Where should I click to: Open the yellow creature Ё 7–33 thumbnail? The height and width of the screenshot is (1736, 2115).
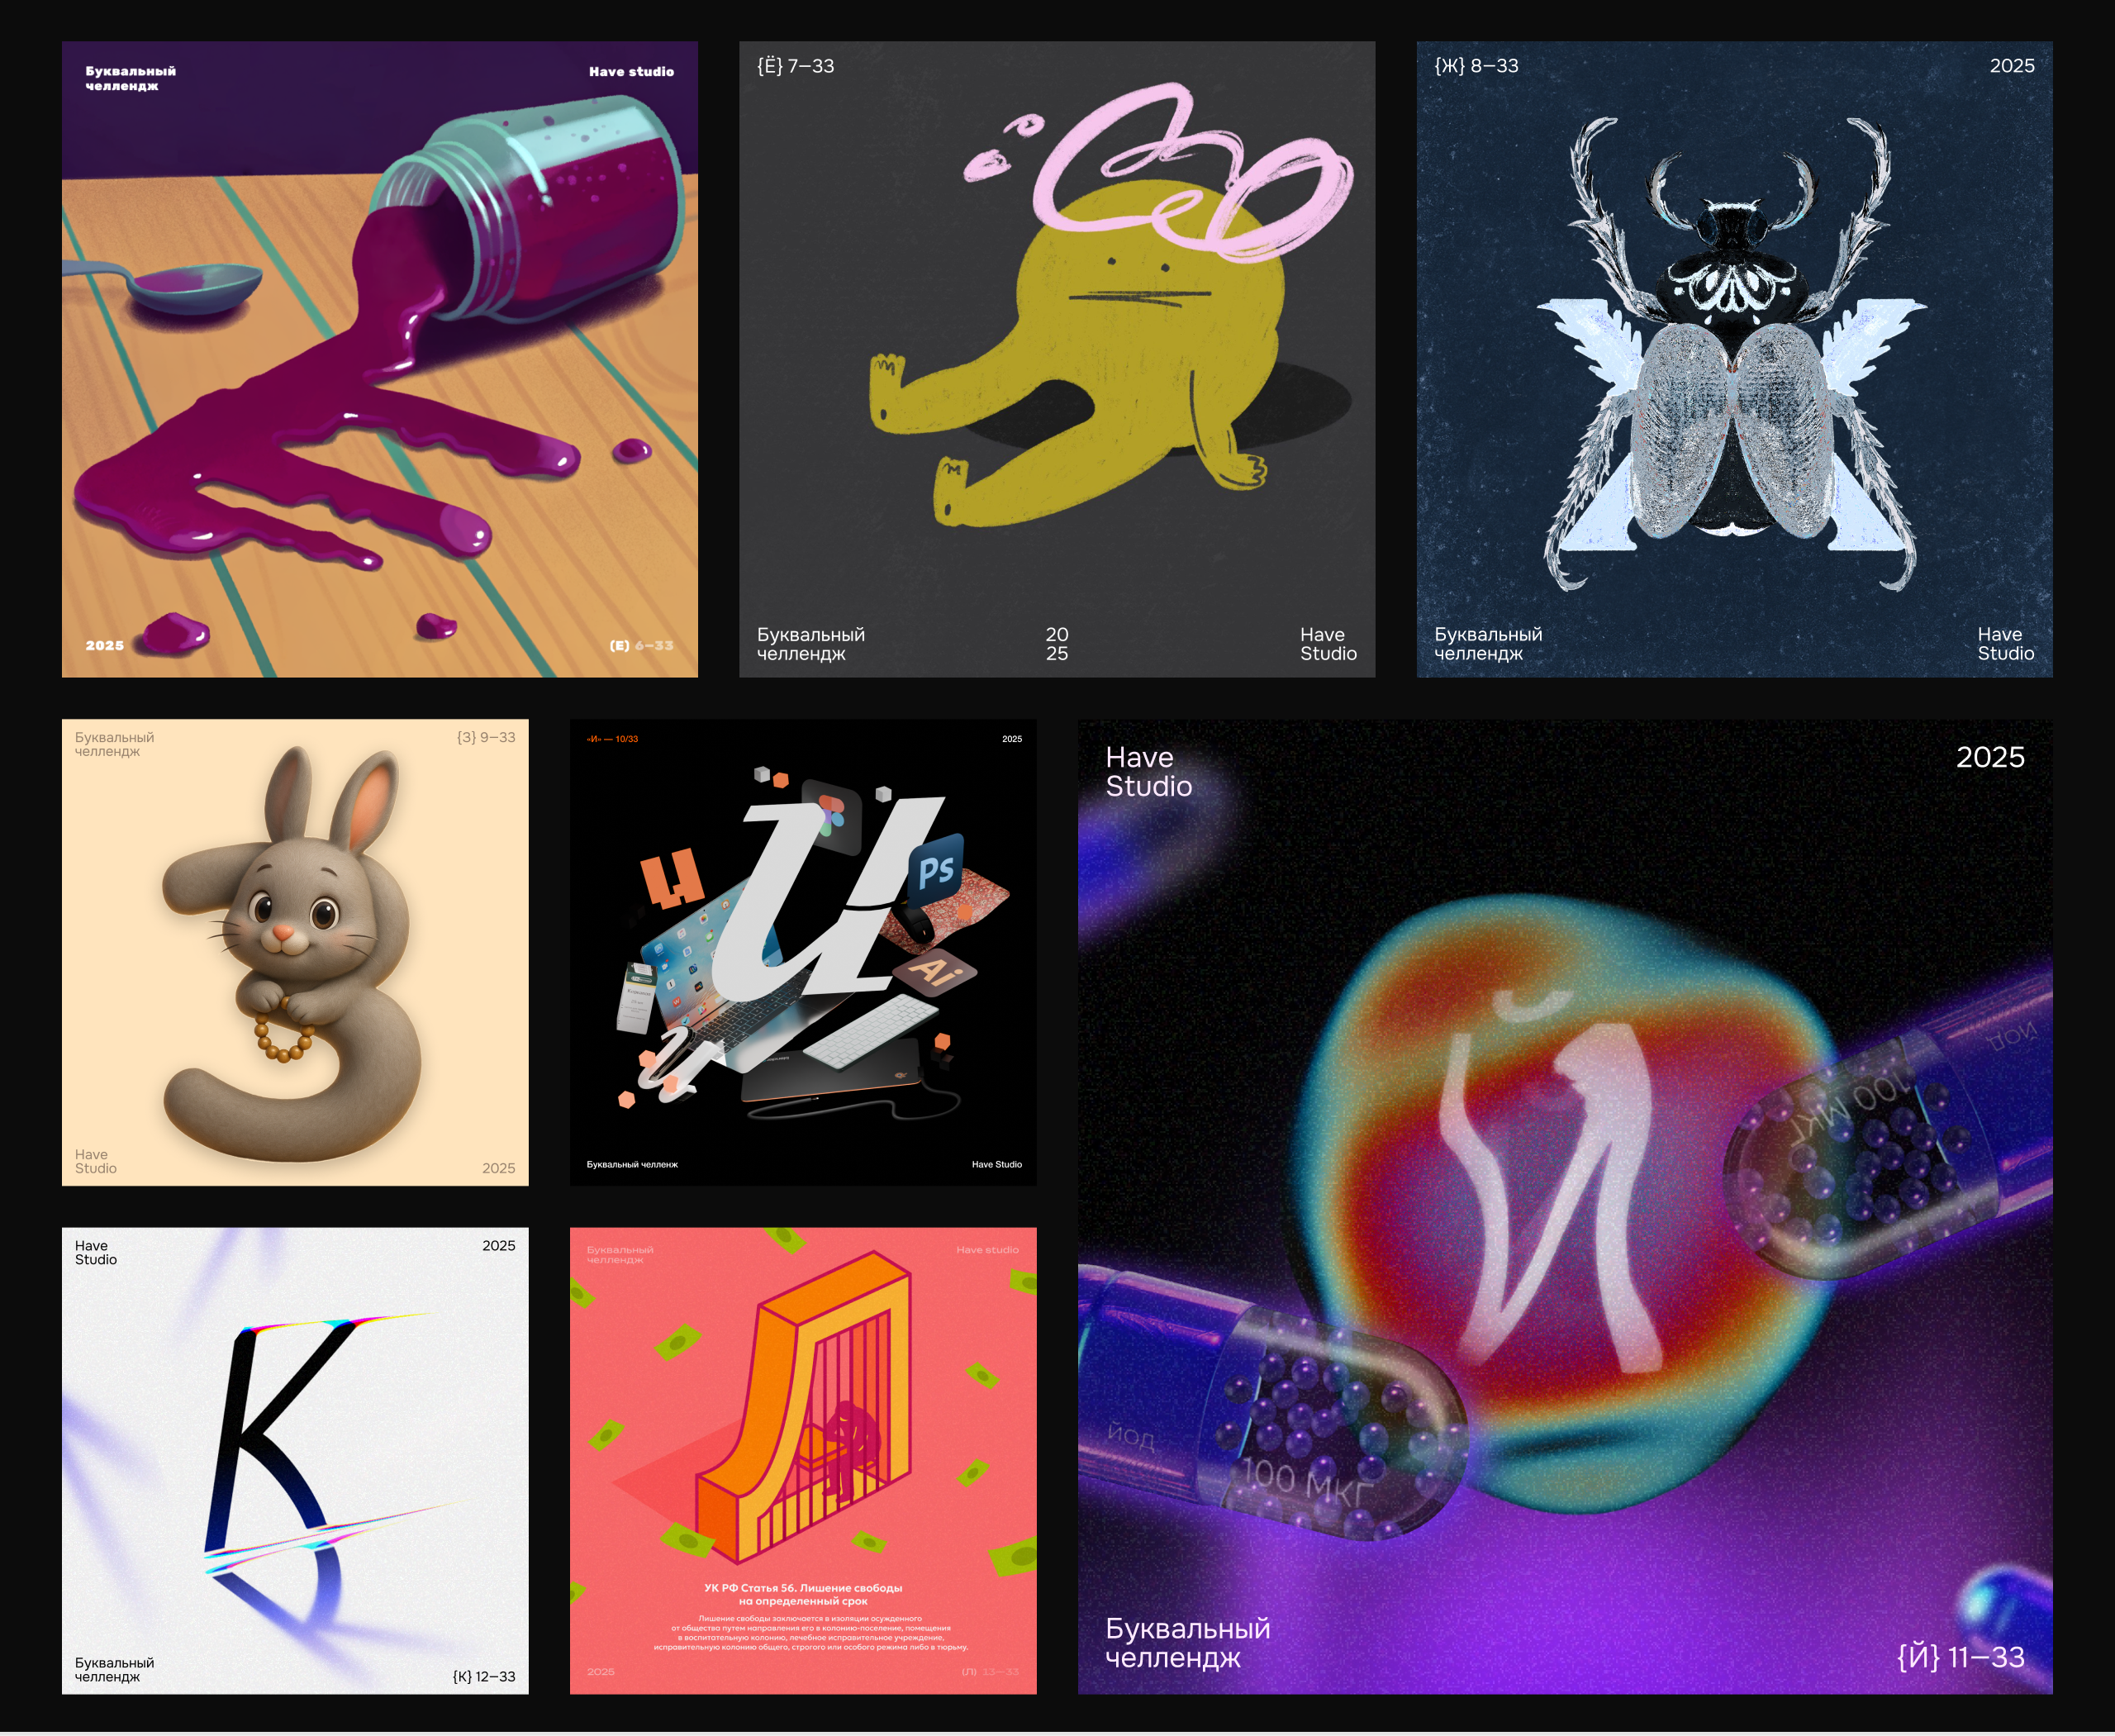pos(1056,359)
